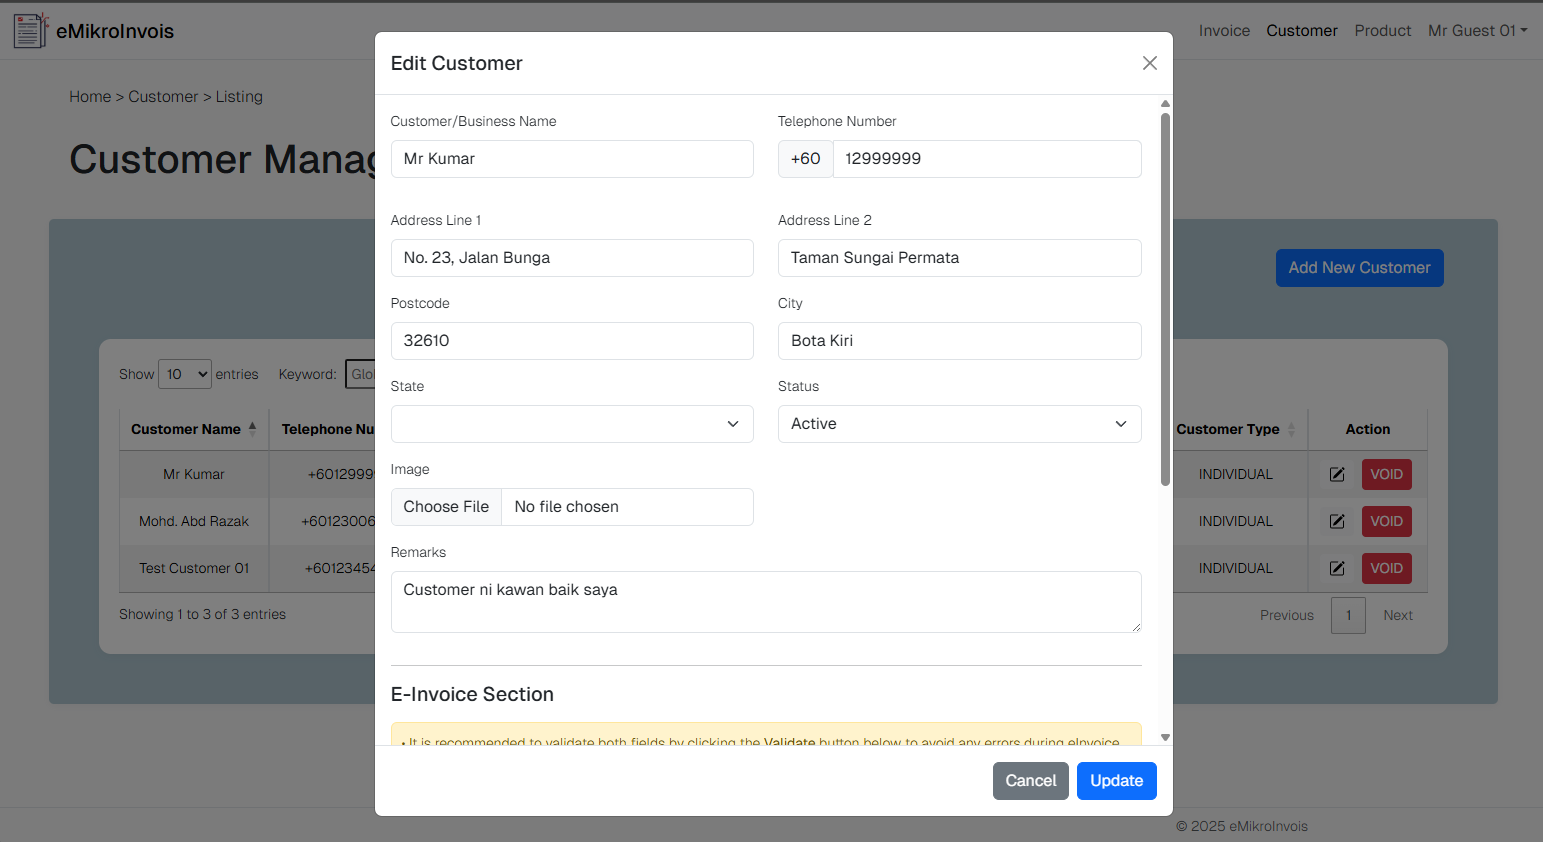Click Choose File for Image upload
The image size is (1543, 842).
446,507
